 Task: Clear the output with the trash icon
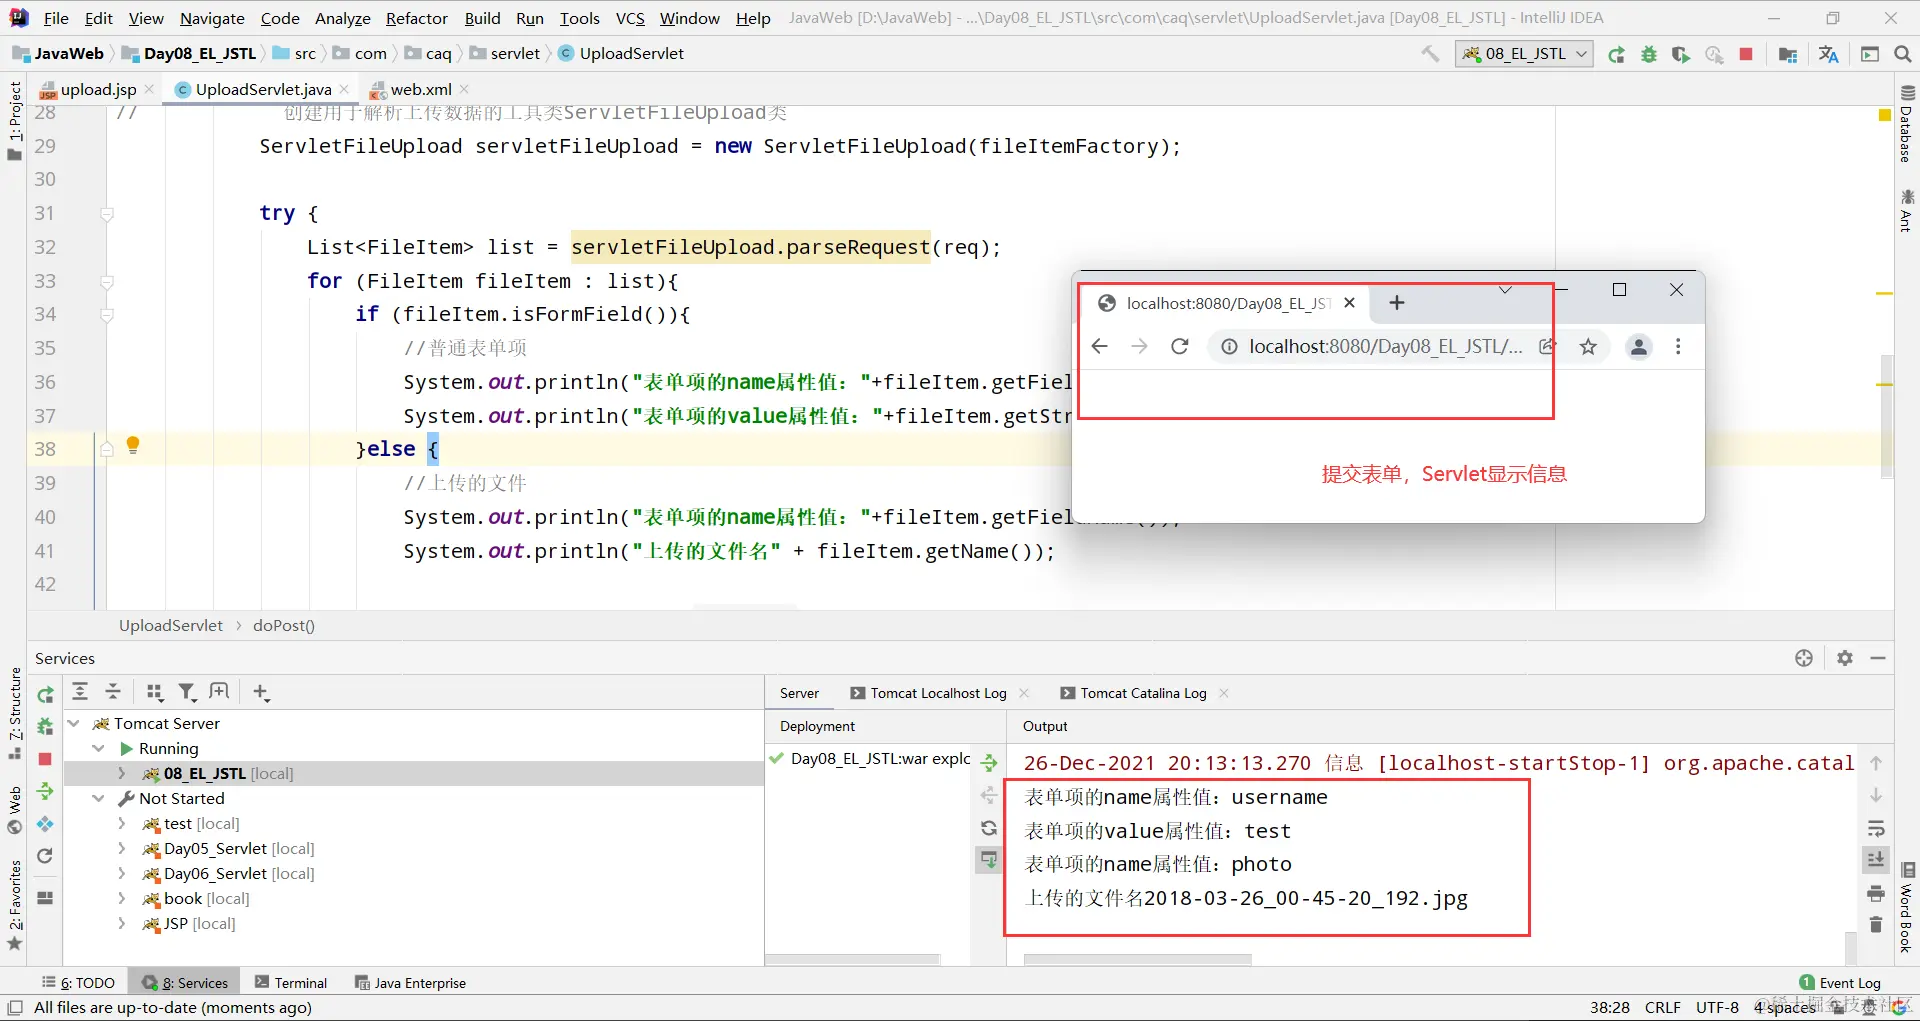click(x=1876, y=925)
